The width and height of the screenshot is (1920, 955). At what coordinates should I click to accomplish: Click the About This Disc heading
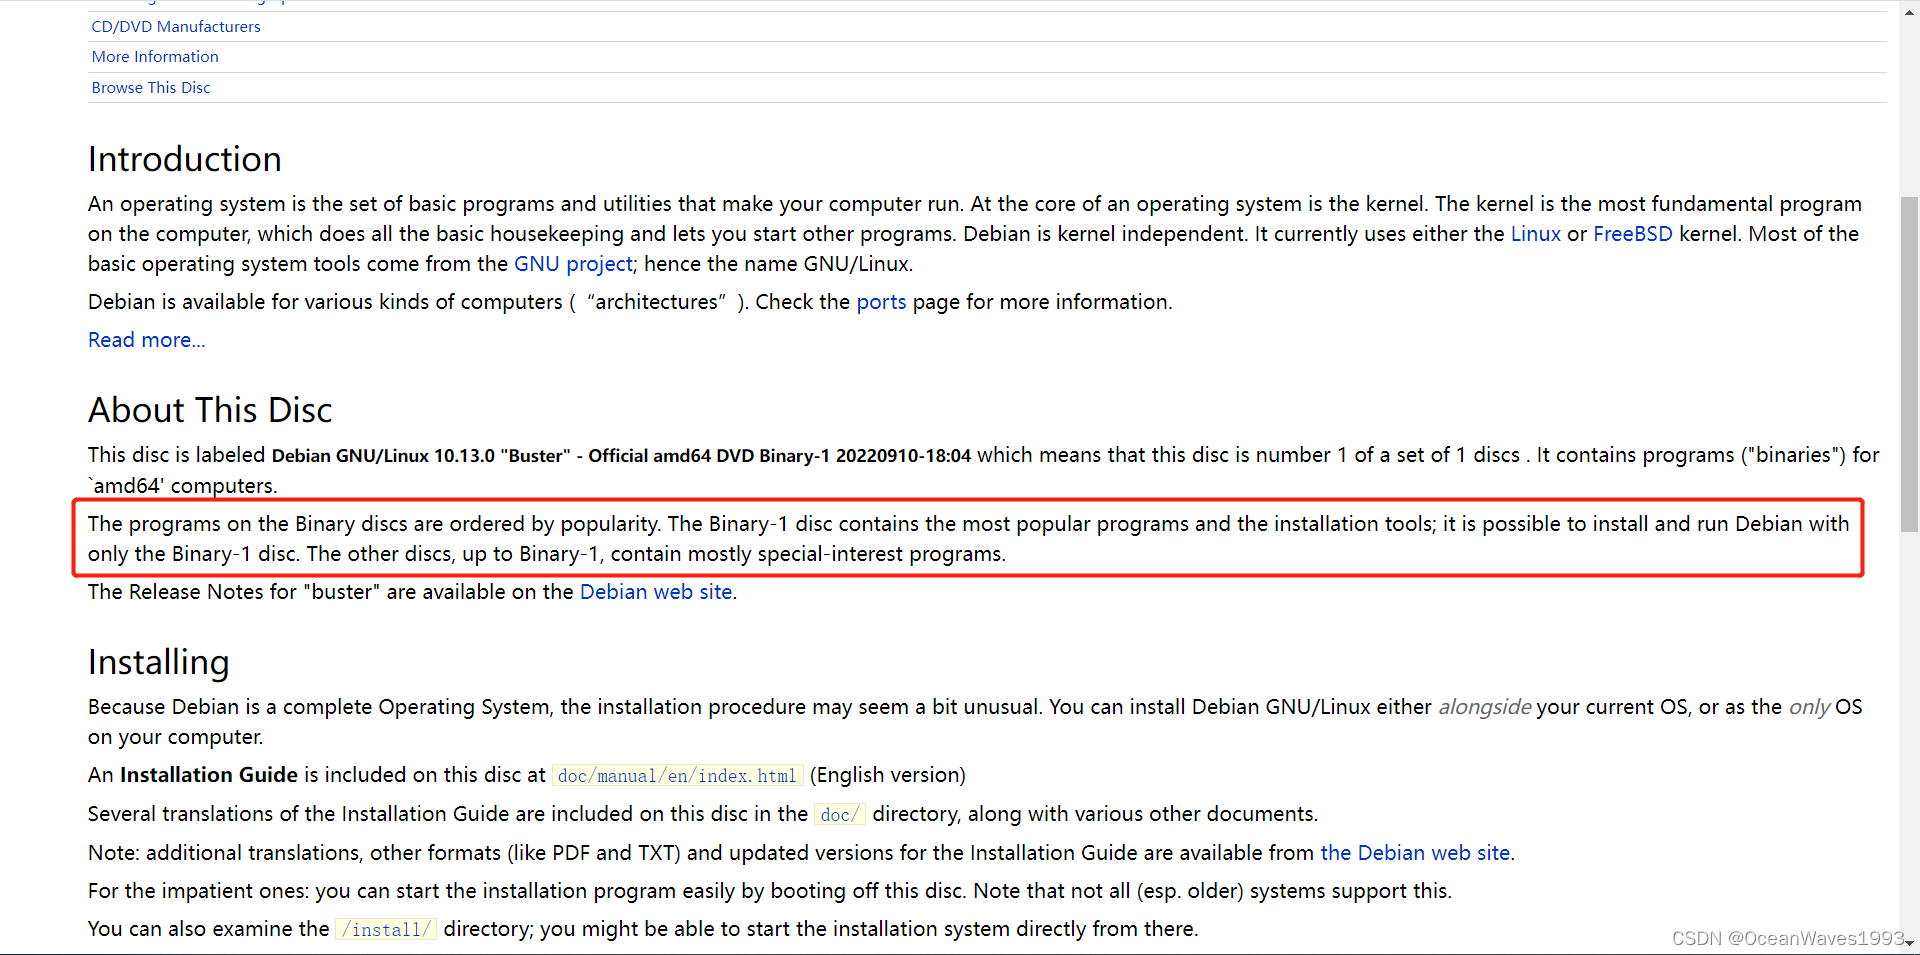(x=210, y=410)
